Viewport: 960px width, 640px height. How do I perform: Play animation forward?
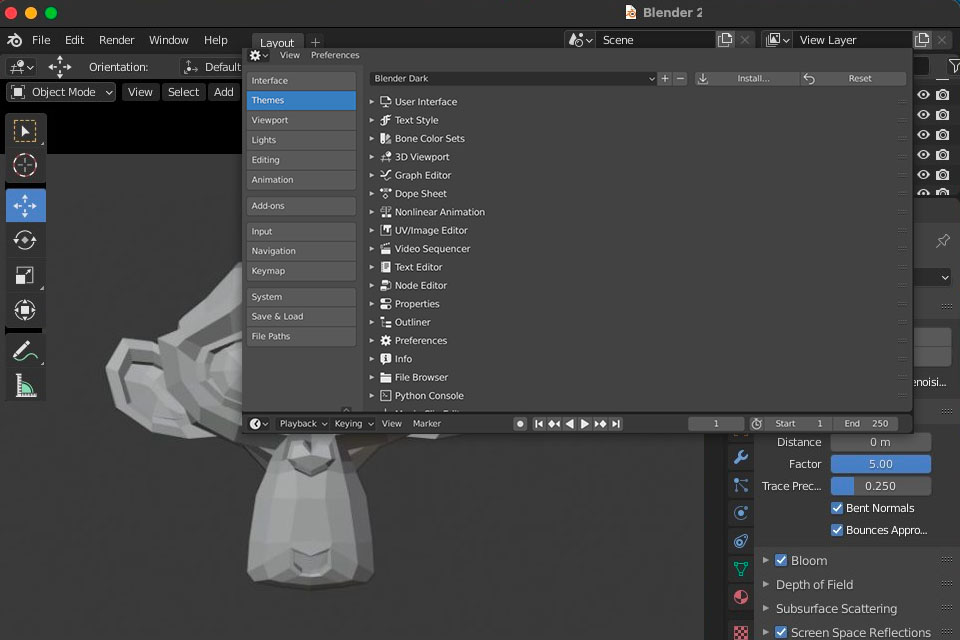click(585, 424)
